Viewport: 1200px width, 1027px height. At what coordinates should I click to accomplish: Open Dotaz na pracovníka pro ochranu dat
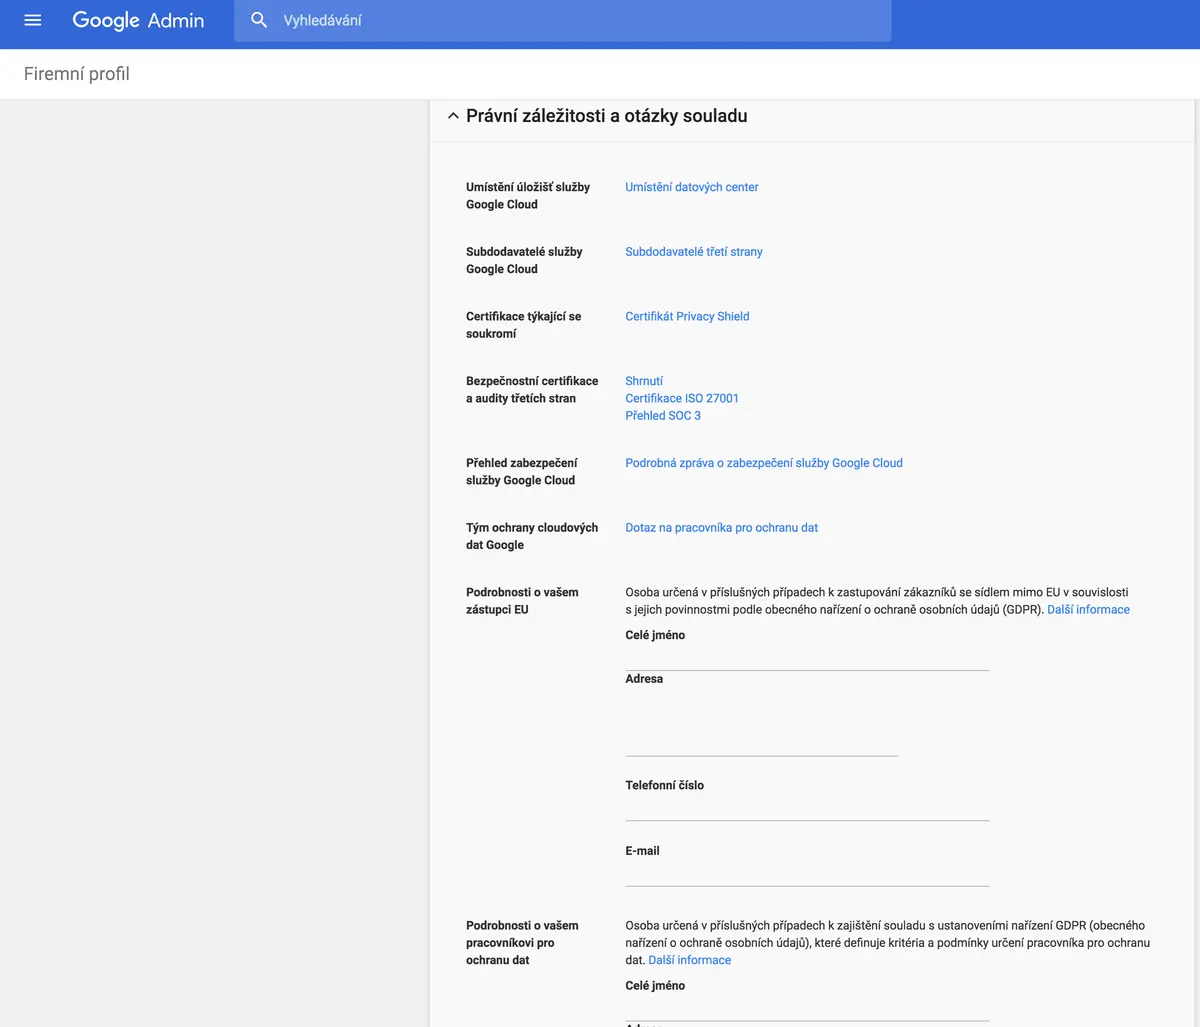(x=721, y=528)
